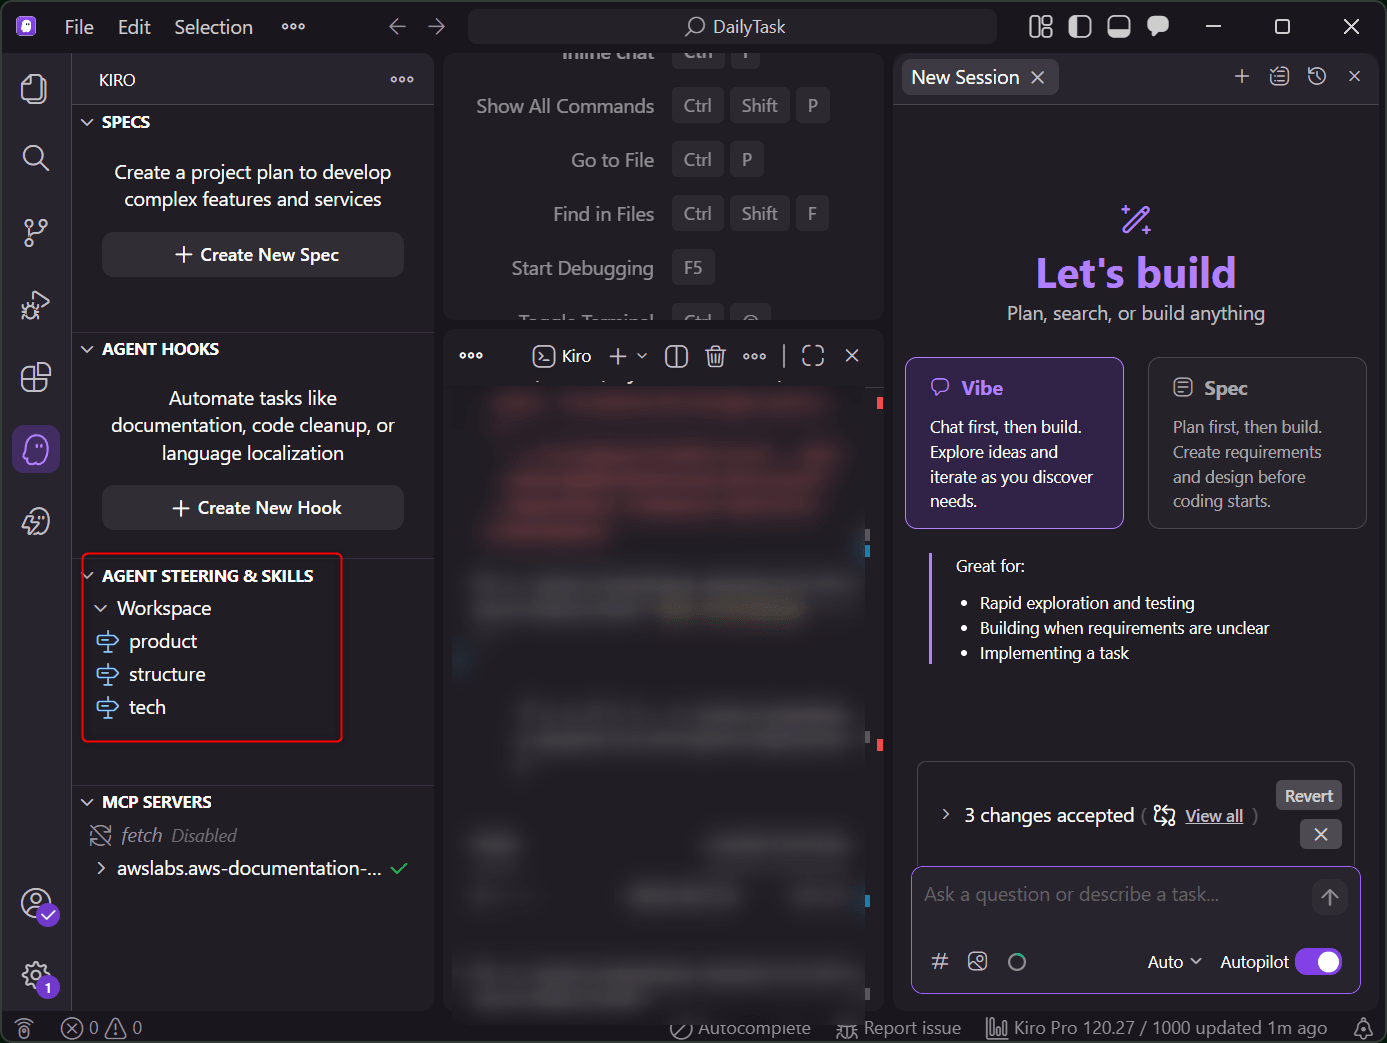Viewport: 1387px width, 1043px height.
Task: Attach an image in the chat input
Action: pos(978,961)
